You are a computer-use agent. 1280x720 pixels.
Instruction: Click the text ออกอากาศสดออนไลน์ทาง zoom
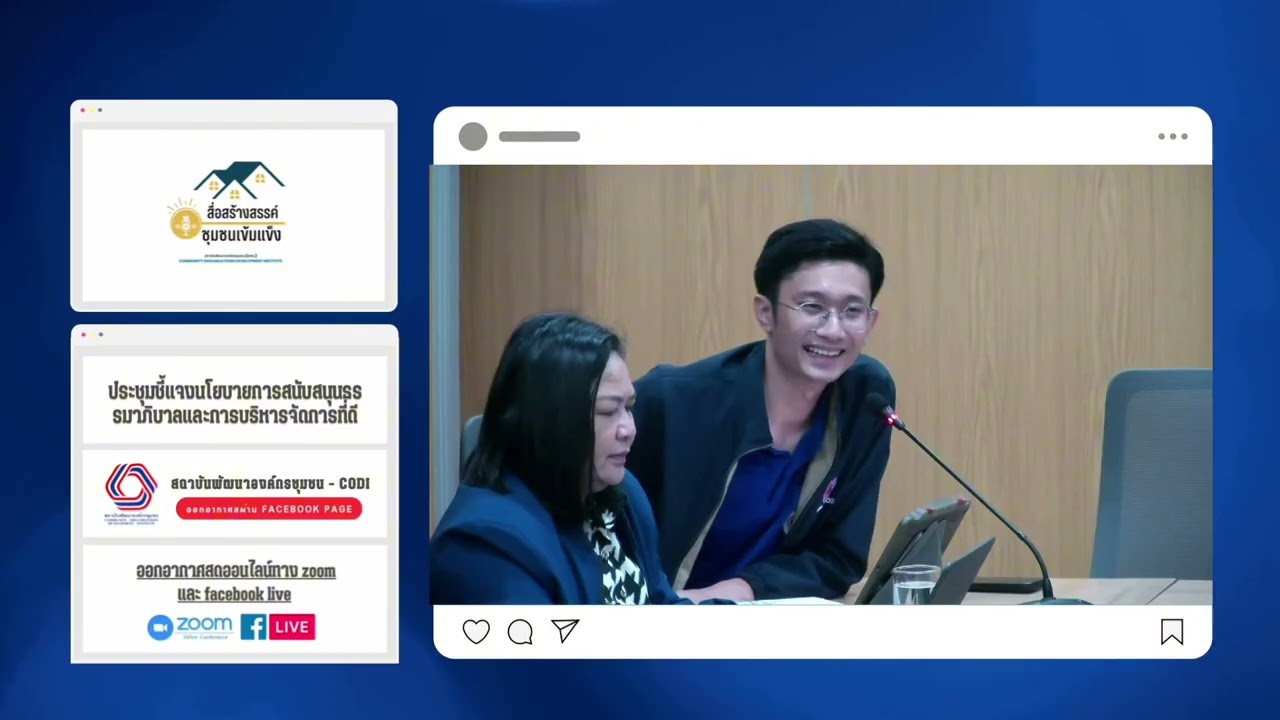click(x=236, y=571)
